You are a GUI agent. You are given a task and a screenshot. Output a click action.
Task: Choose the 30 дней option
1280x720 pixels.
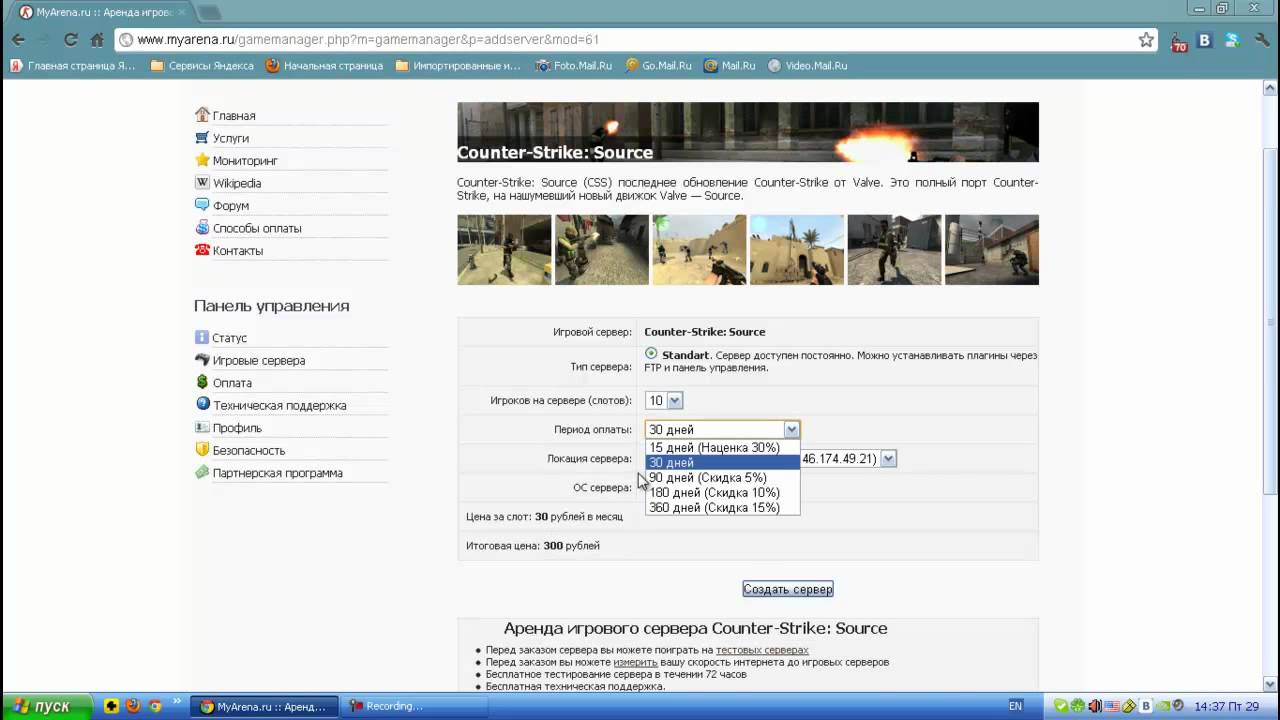[723, 463]
